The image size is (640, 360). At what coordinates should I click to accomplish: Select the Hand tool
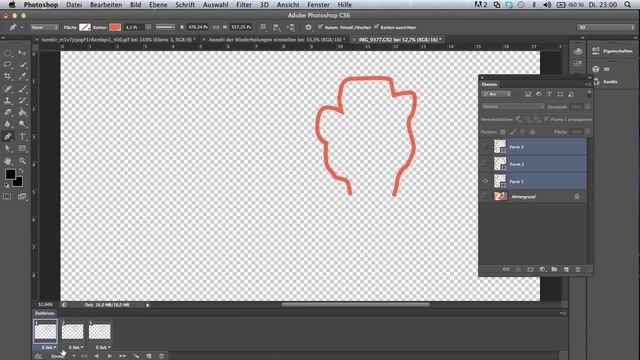coord(8,161)
